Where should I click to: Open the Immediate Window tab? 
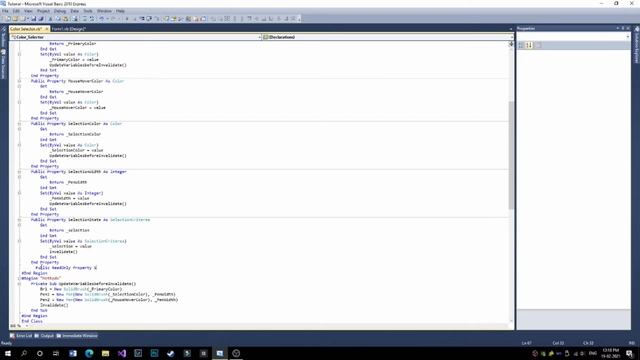coord(77,336)
